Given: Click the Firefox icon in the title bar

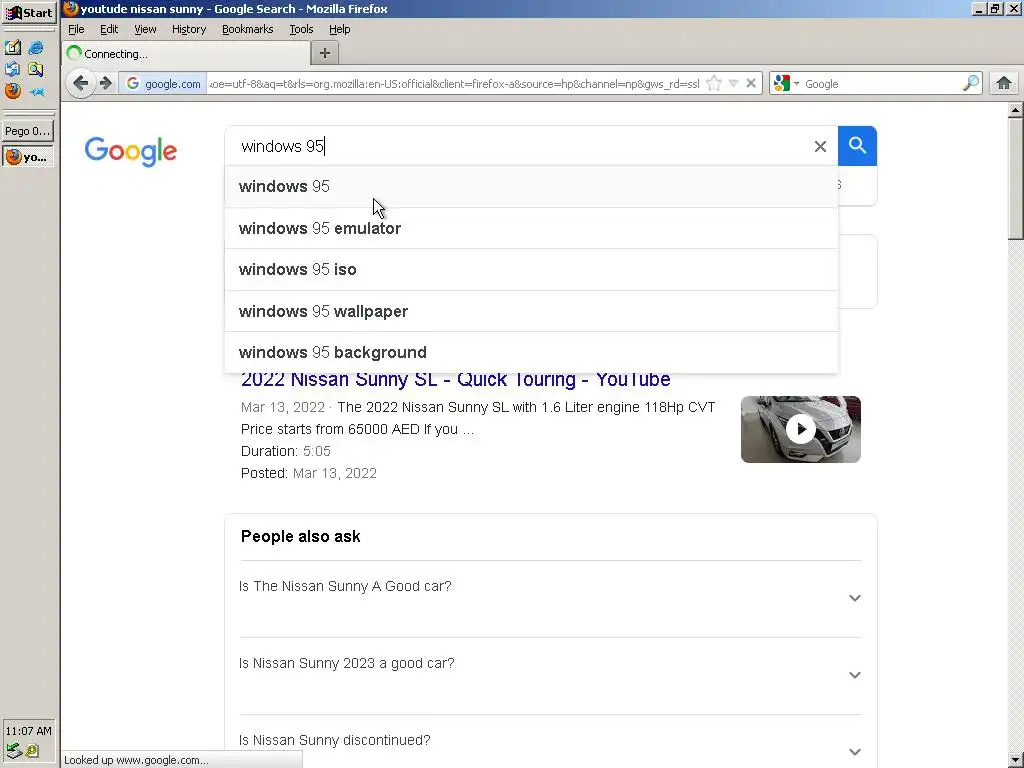Looking at the screenshot, I should (71, 8).
